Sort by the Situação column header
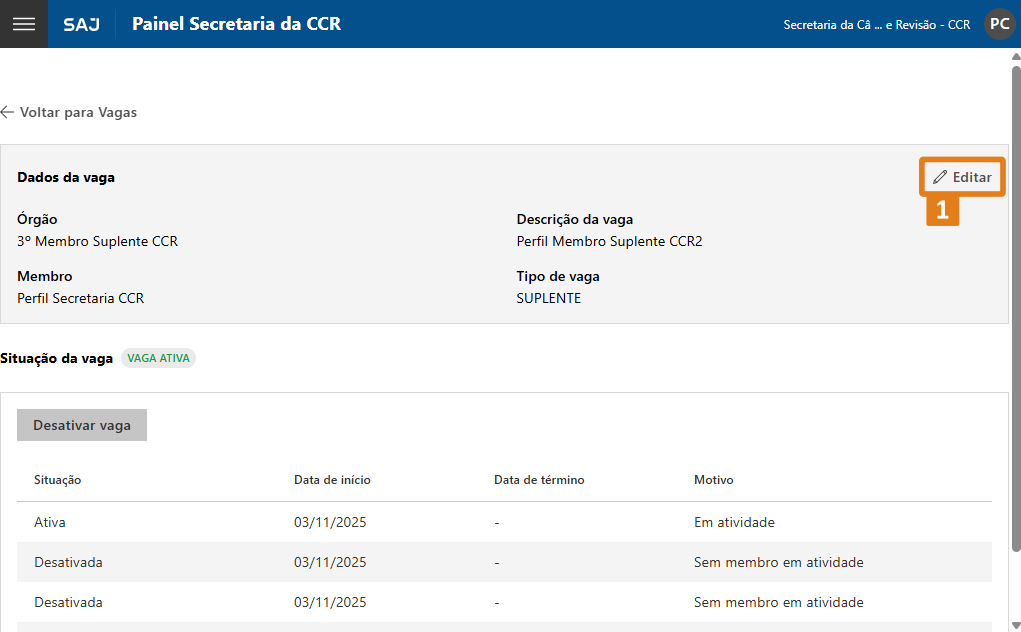 (x=58, y=480)
